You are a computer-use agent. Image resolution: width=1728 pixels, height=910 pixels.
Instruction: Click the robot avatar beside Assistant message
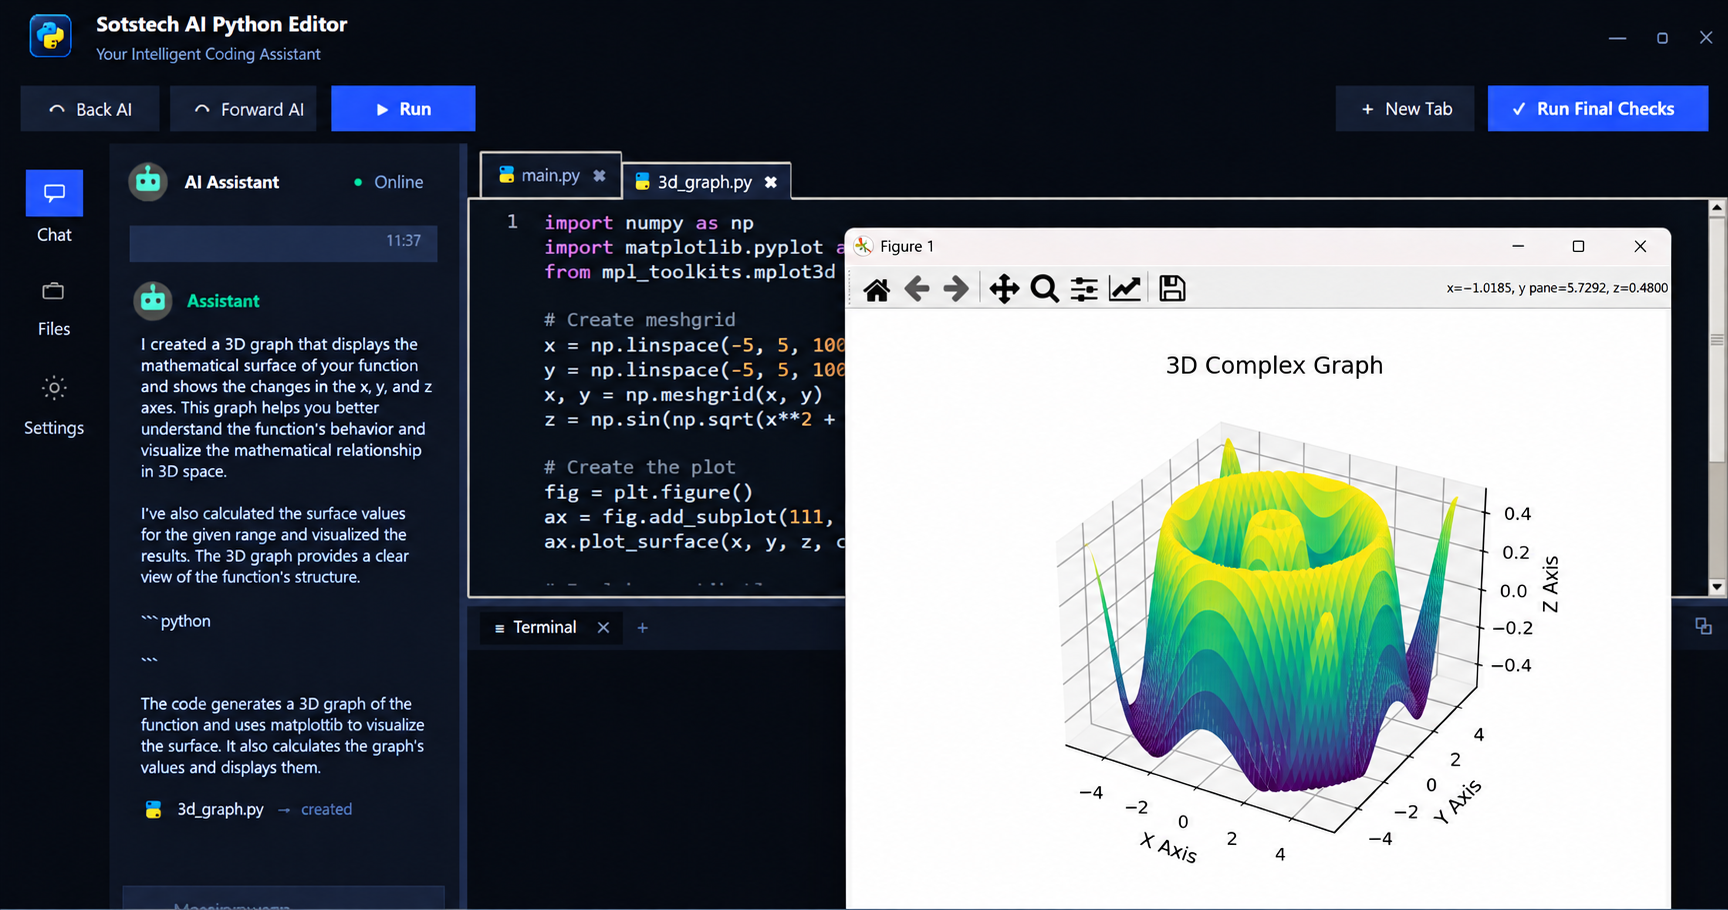[x=153, y=300]
